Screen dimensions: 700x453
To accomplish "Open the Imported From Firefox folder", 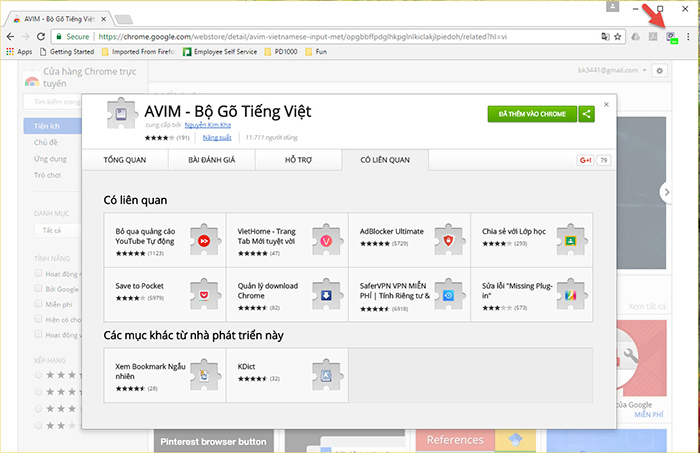I will 138,52.
